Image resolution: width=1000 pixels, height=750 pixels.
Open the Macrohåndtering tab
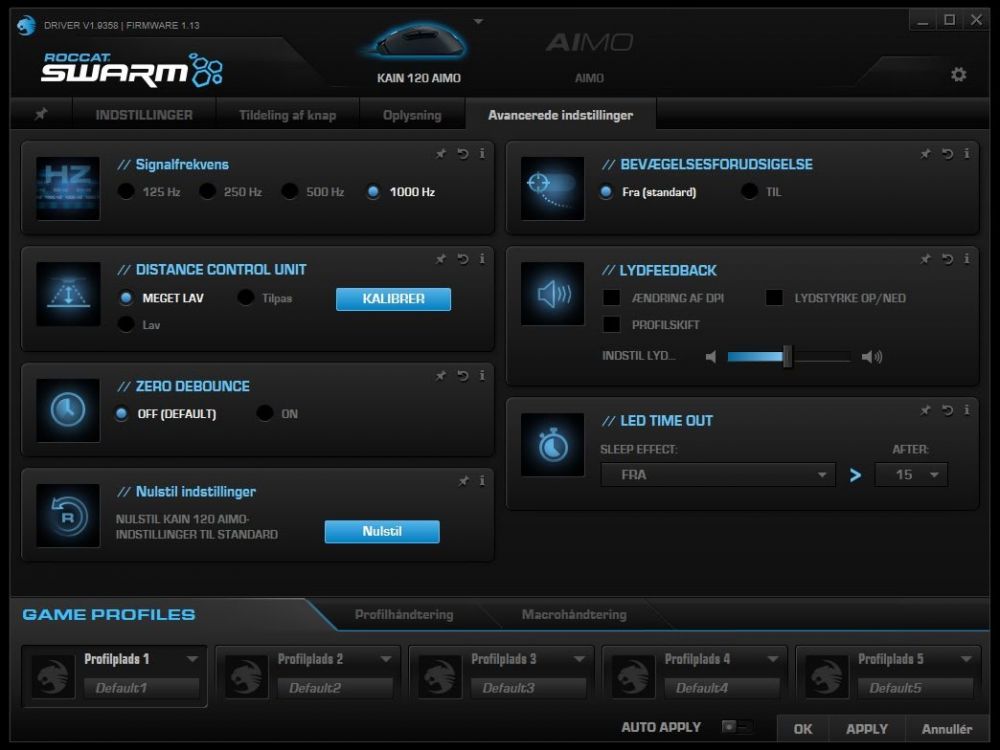coord(574,614)
